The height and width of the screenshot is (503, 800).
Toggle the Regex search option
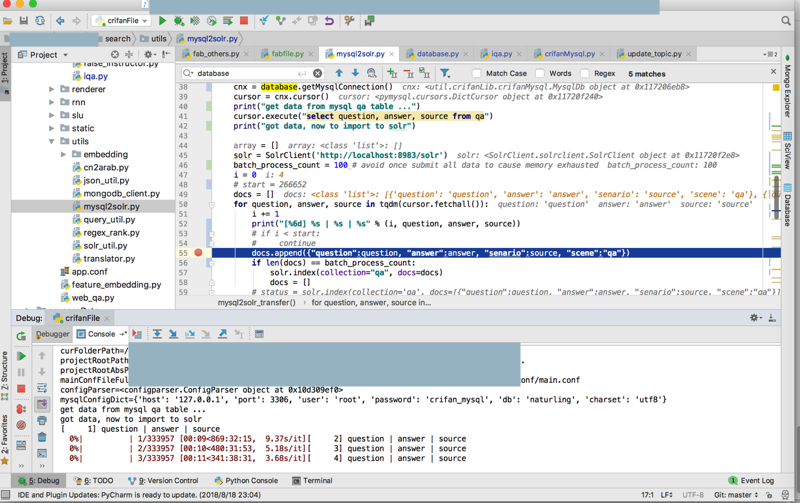(585, 73)
